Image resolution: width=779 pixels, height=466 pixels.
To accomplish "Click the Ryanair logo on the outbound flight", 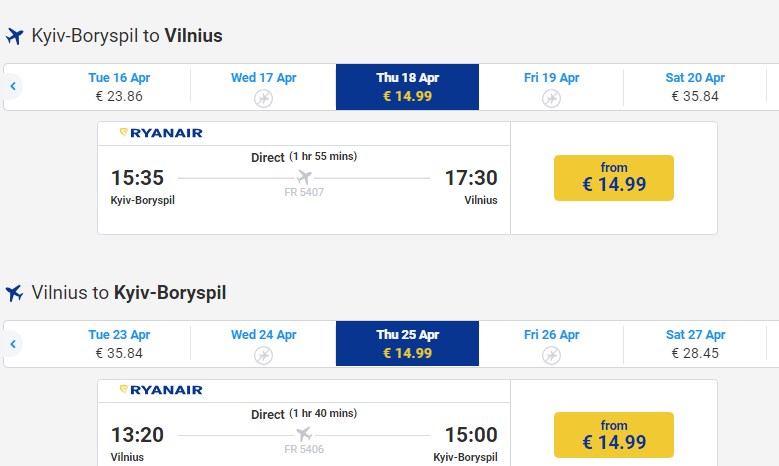I will 160,133.
